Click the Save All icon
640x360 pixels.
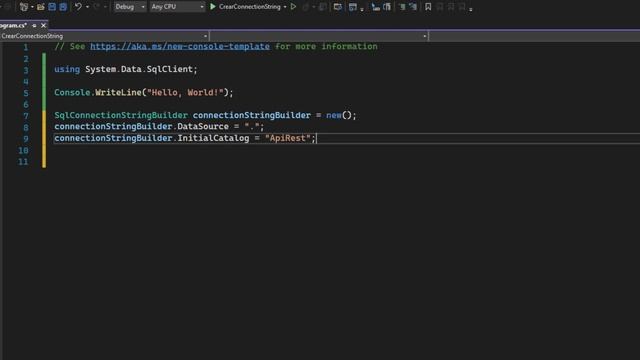[63, 7]
